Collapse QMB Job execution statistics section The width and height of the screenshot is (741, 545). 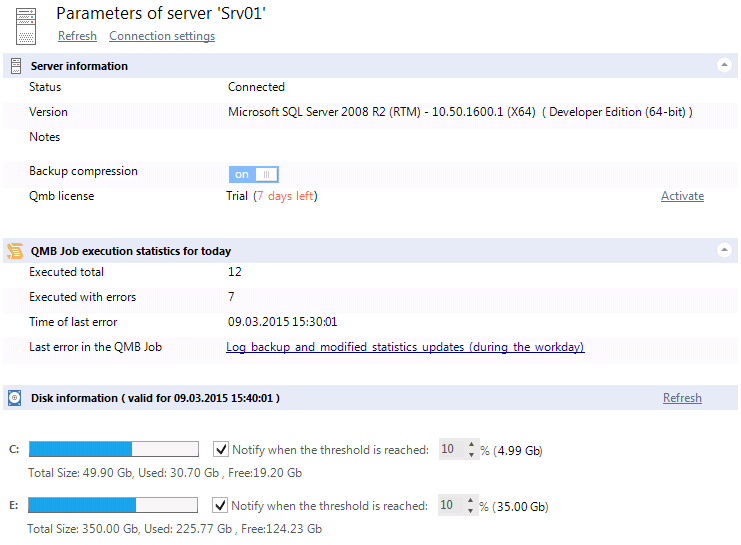point(724,250)
